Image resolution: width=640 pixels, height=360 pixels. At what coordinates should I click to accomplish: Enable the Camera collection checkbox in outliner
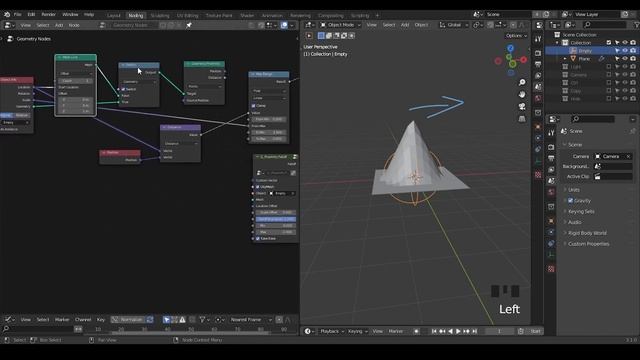coord(609,75)
